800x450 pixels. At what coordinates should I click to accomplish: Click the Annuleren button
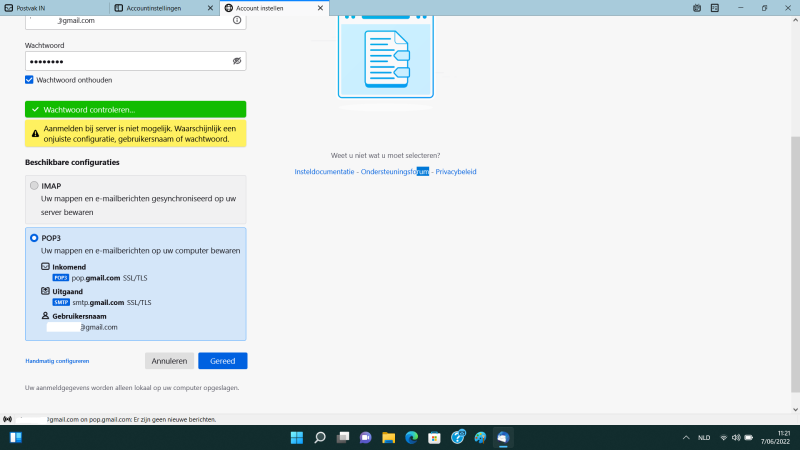coord(169,361)
